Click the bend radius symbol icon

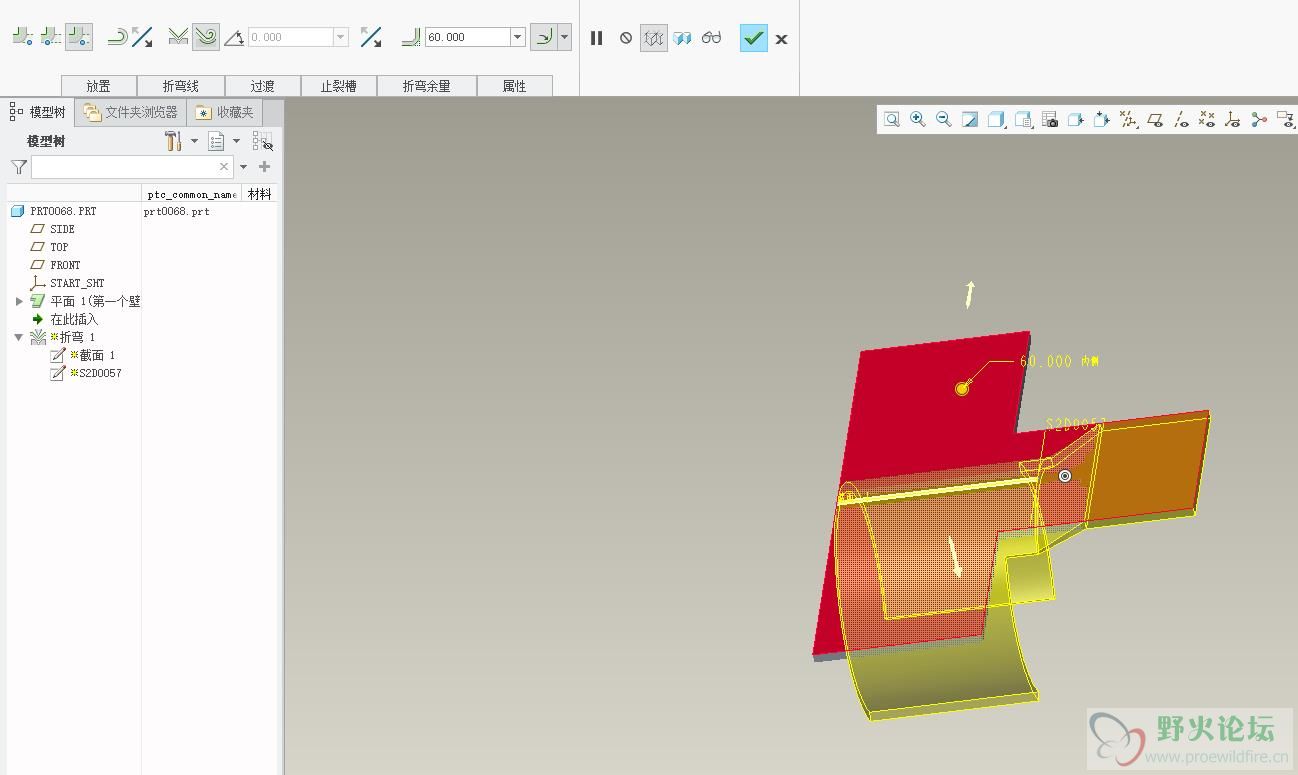411,38
